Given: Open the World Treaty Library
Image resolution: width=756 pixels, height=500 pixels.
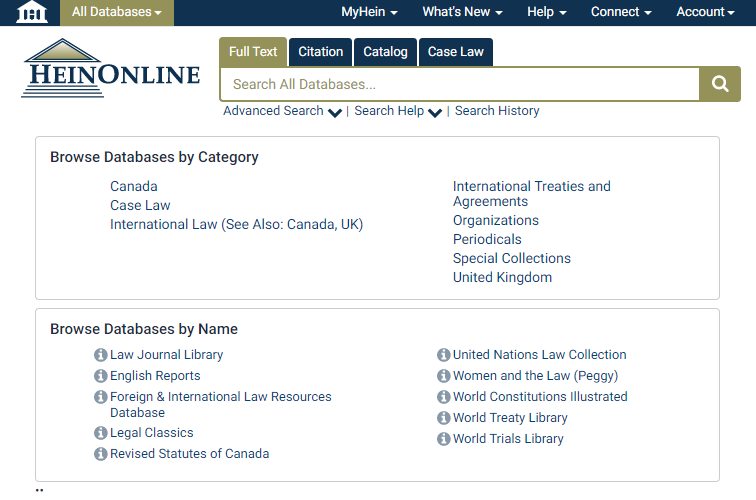Looking at the screenshot, I should (510, 418).
